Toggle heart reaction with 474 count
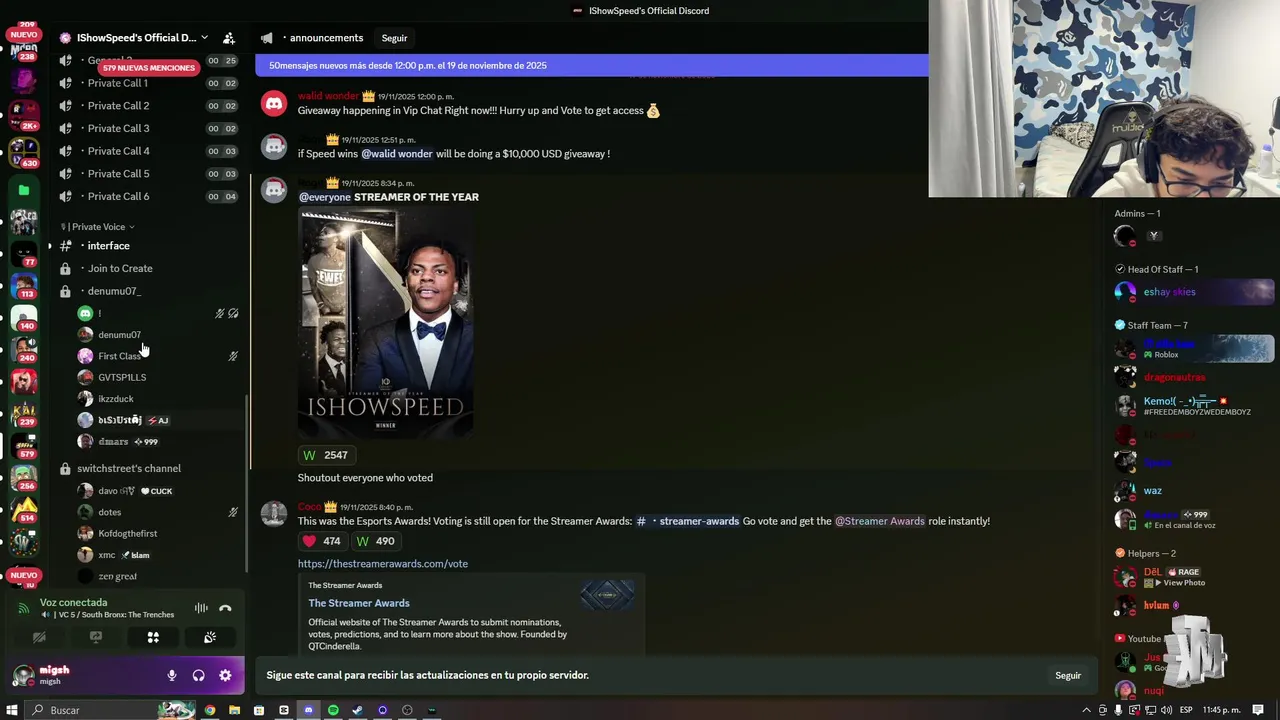 click(x=321, y=541)
